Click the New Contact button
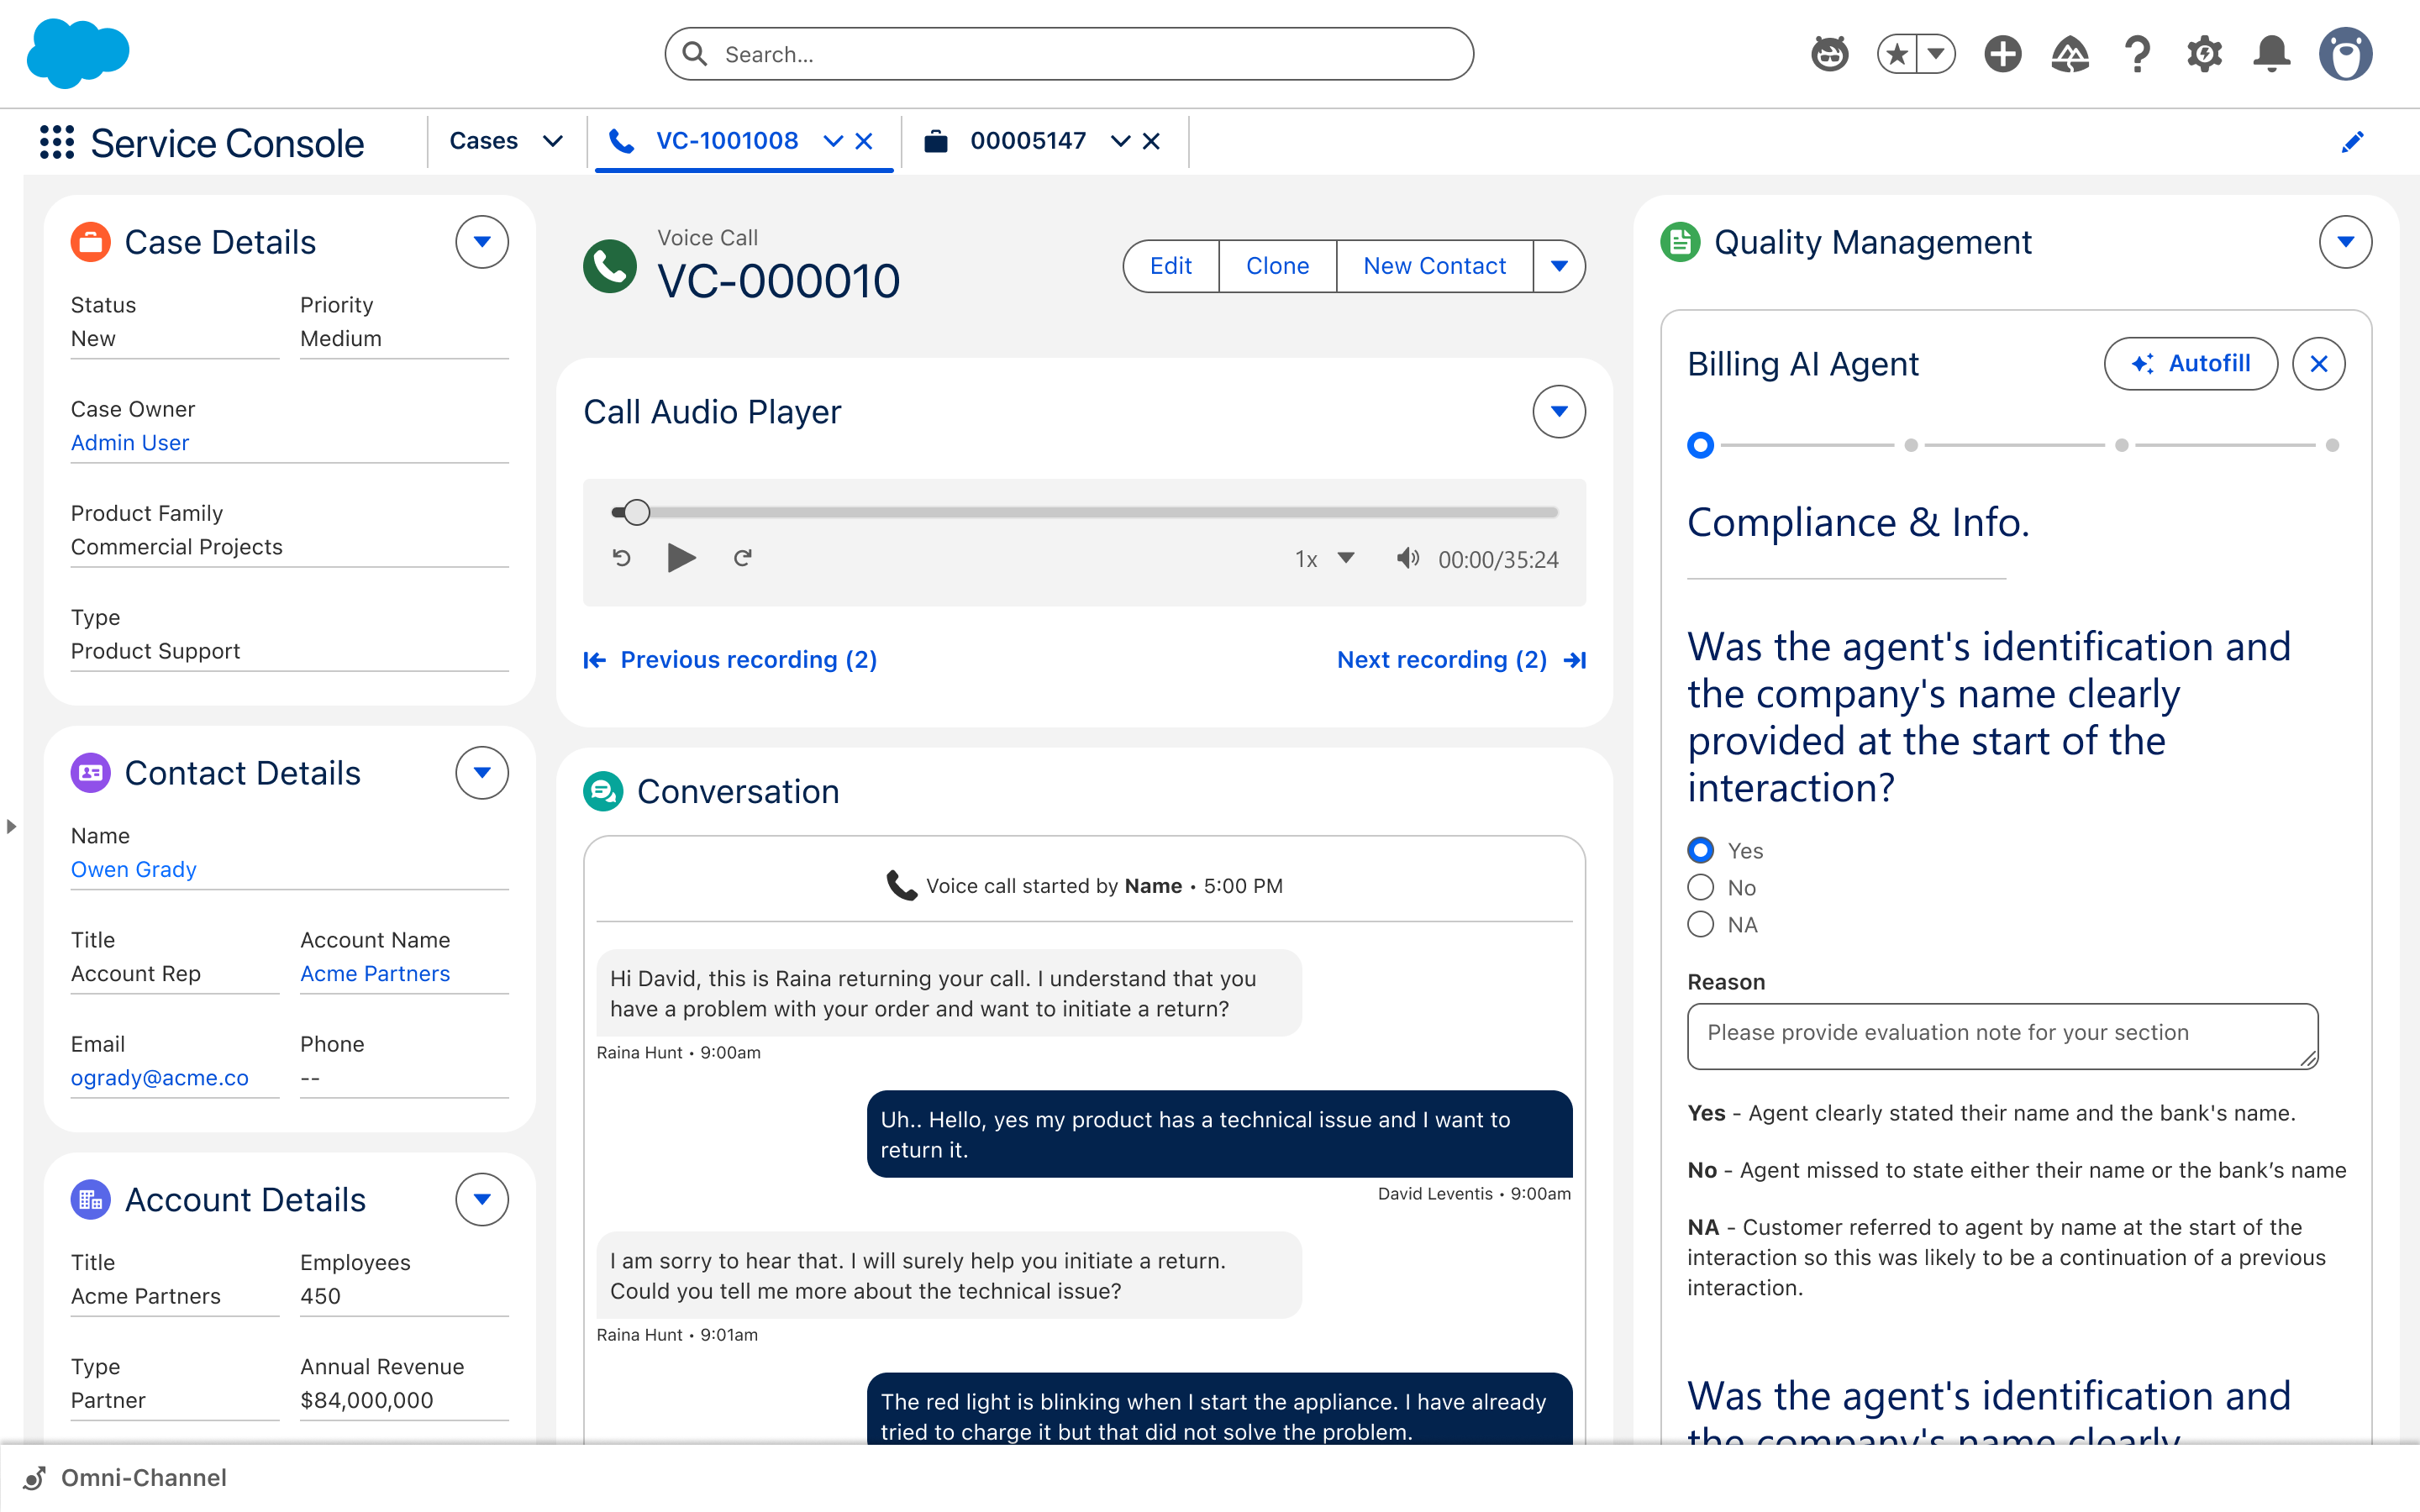 click(1435, 266)
